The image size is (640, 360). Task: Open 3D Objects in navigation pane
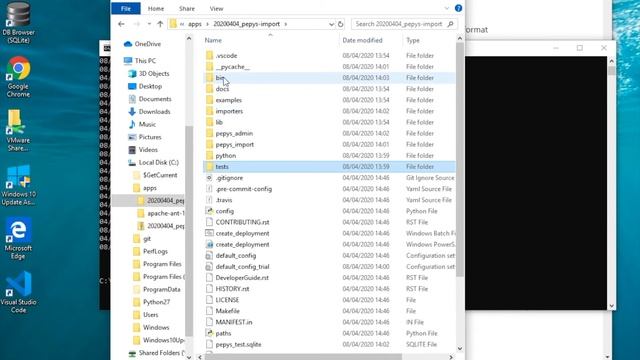[x=149, y=73]
